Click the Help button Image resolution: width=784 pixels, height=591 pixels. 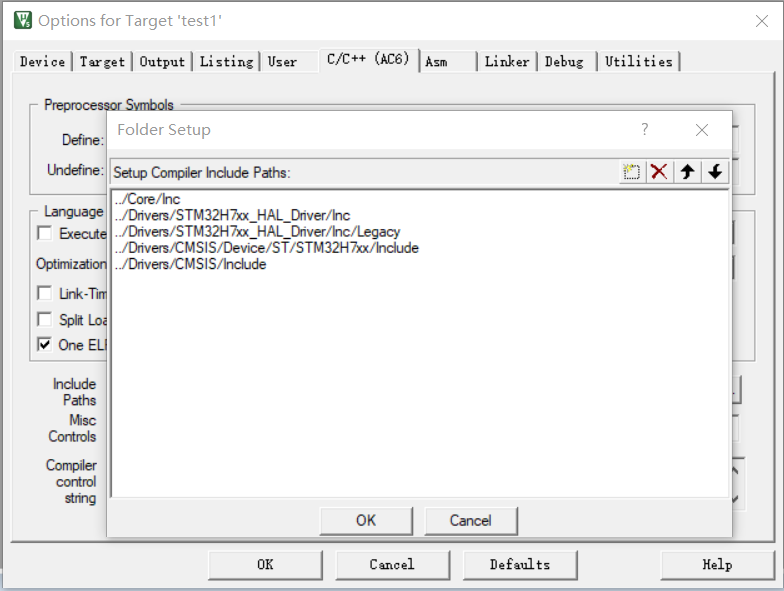pos(717,565)
